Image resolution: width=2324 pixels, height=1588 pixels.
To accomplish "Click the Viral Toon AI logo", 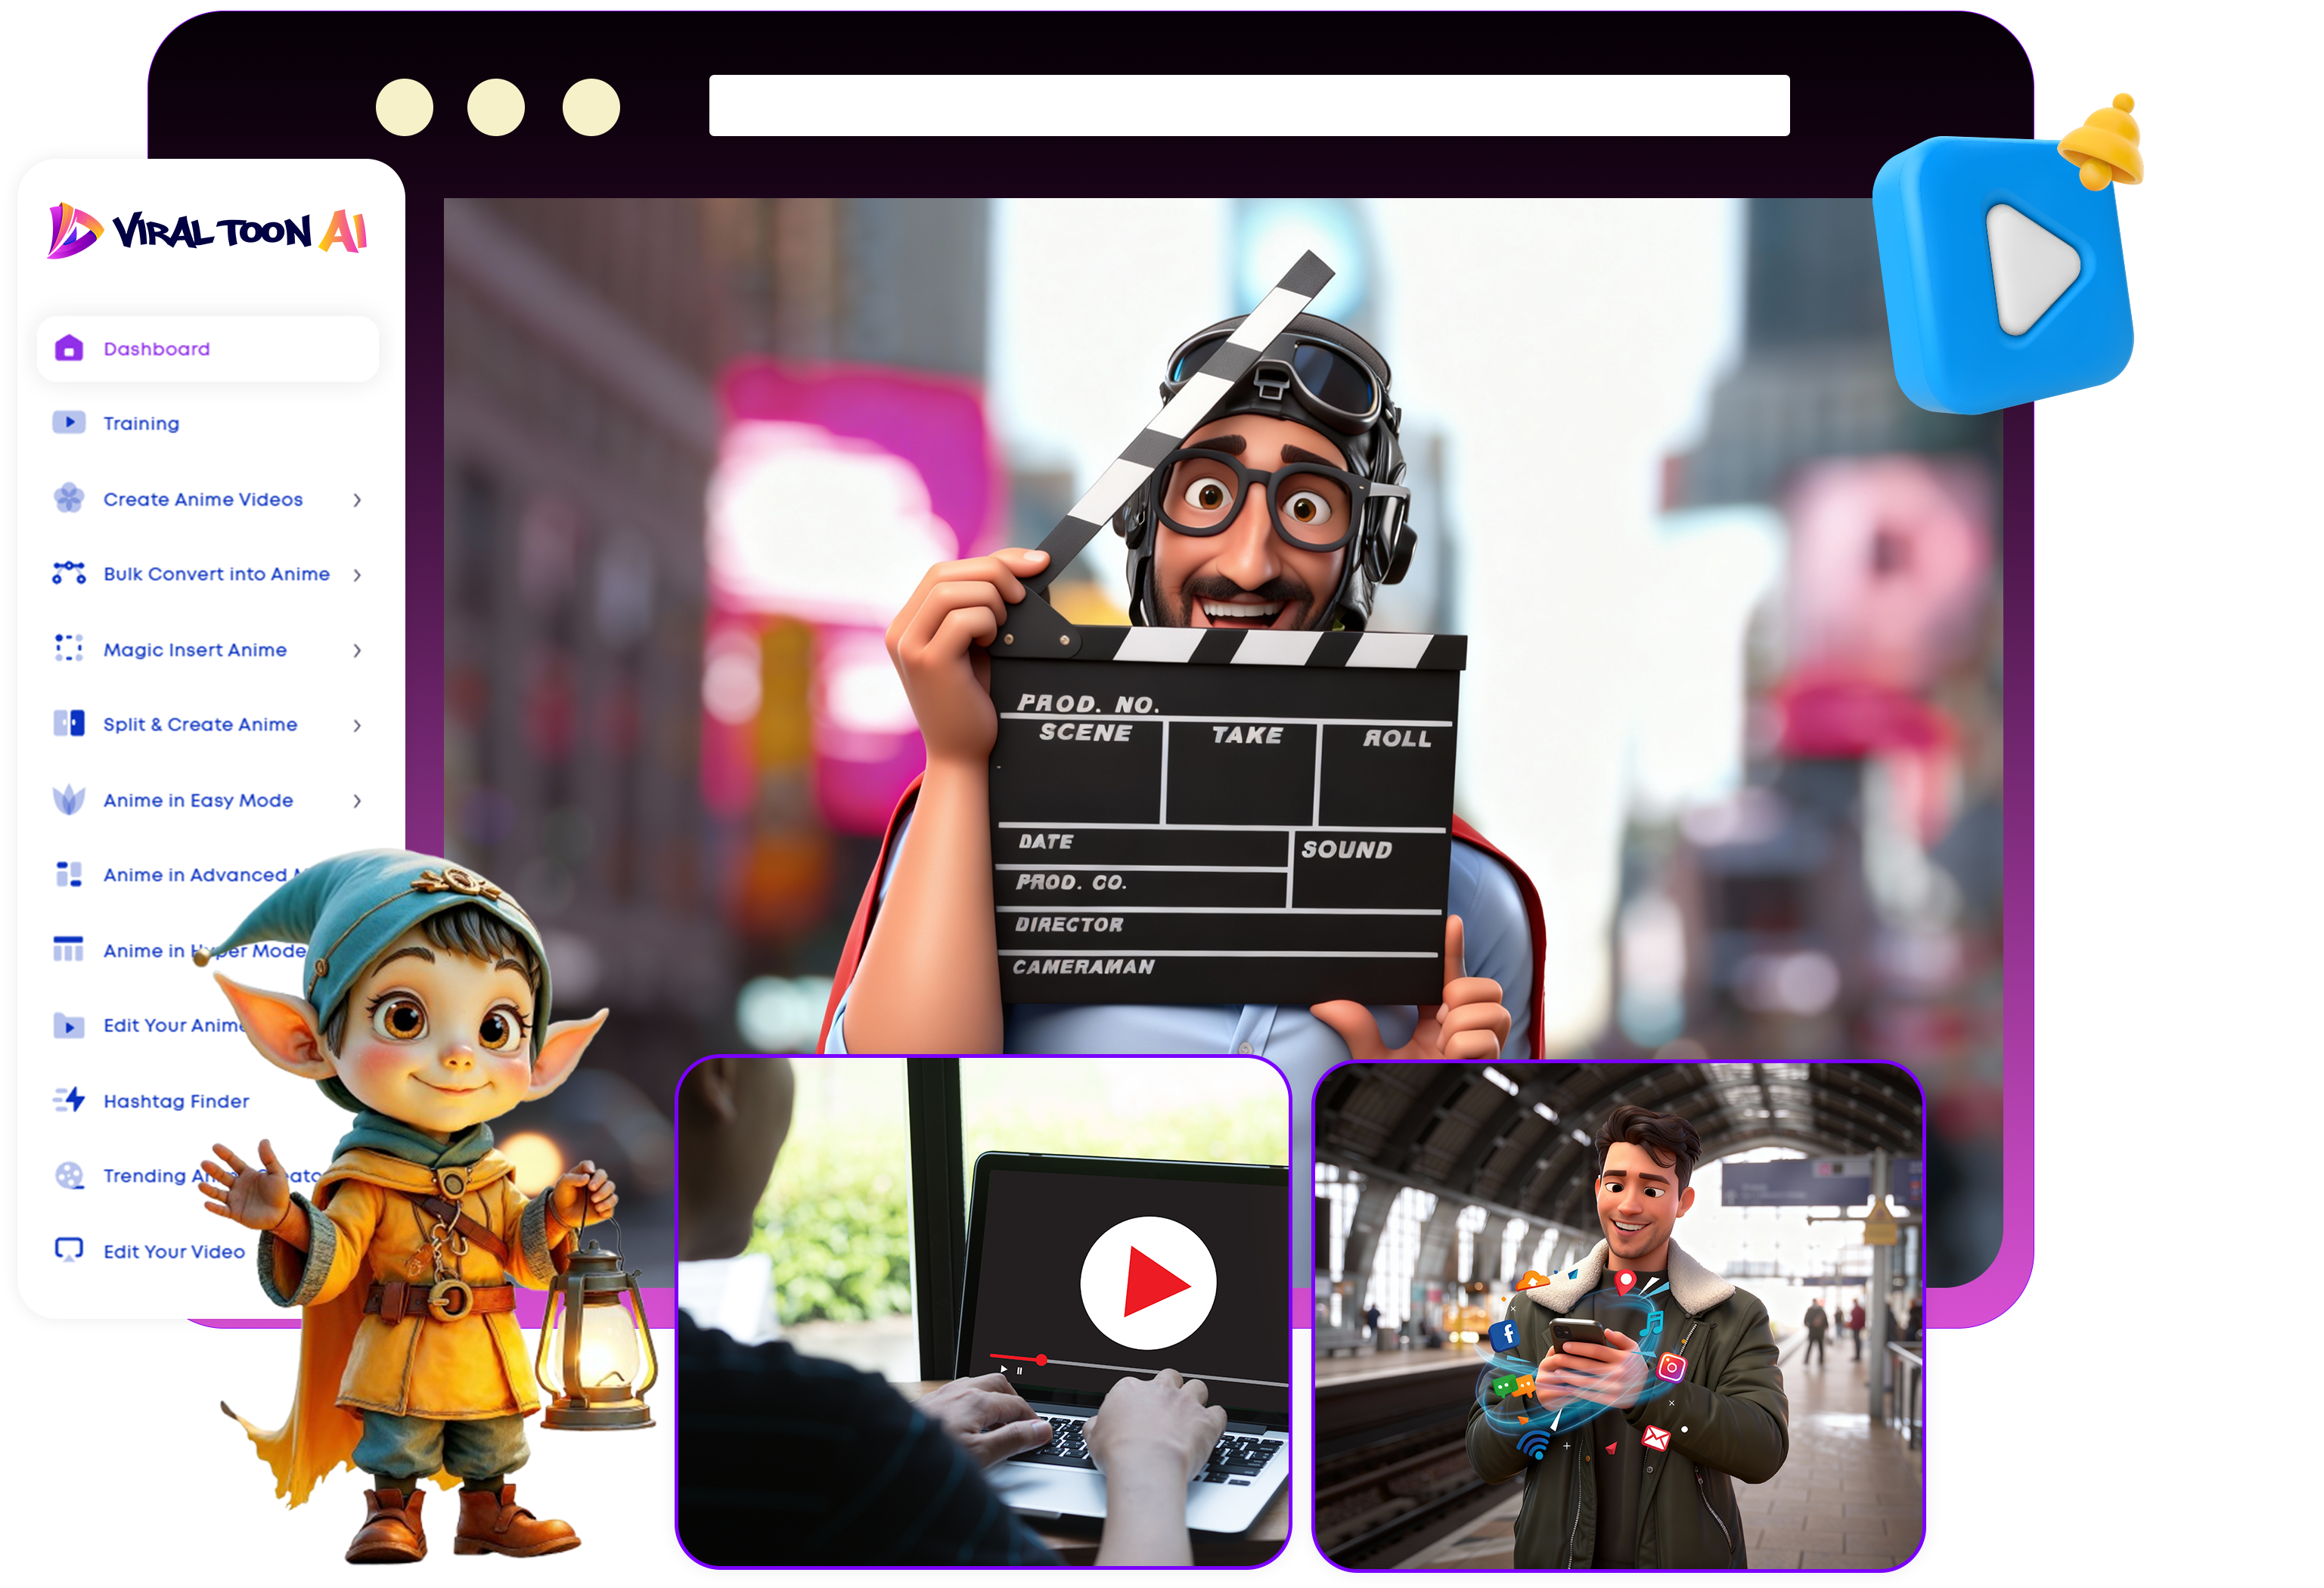I will coord(208,232).
